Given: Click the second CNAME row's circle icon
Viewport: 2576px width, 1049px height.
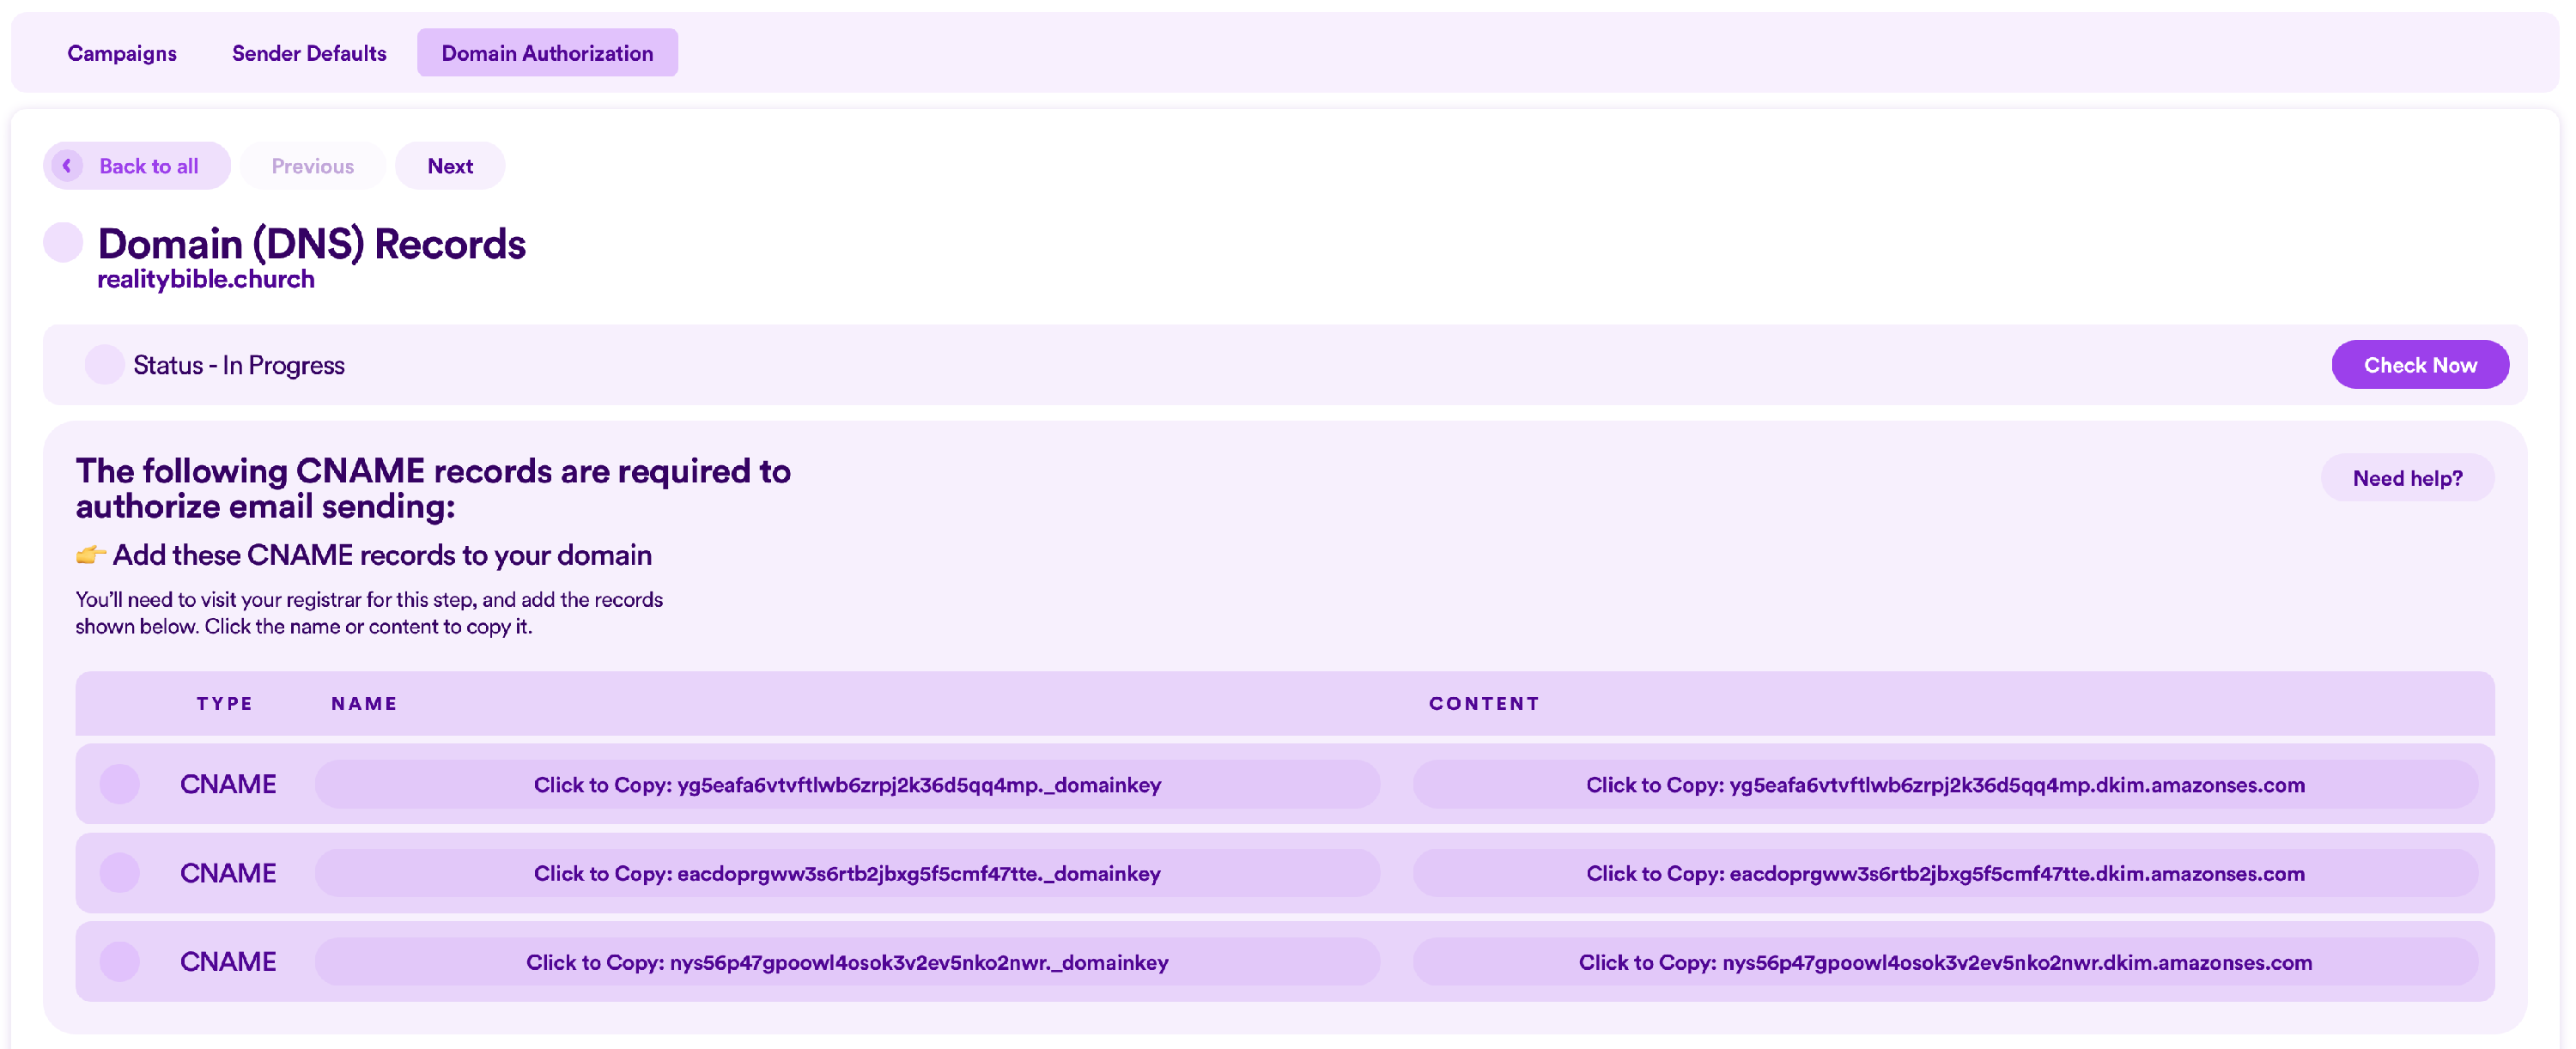Looking at the screenshot, I should pos(120,873).
